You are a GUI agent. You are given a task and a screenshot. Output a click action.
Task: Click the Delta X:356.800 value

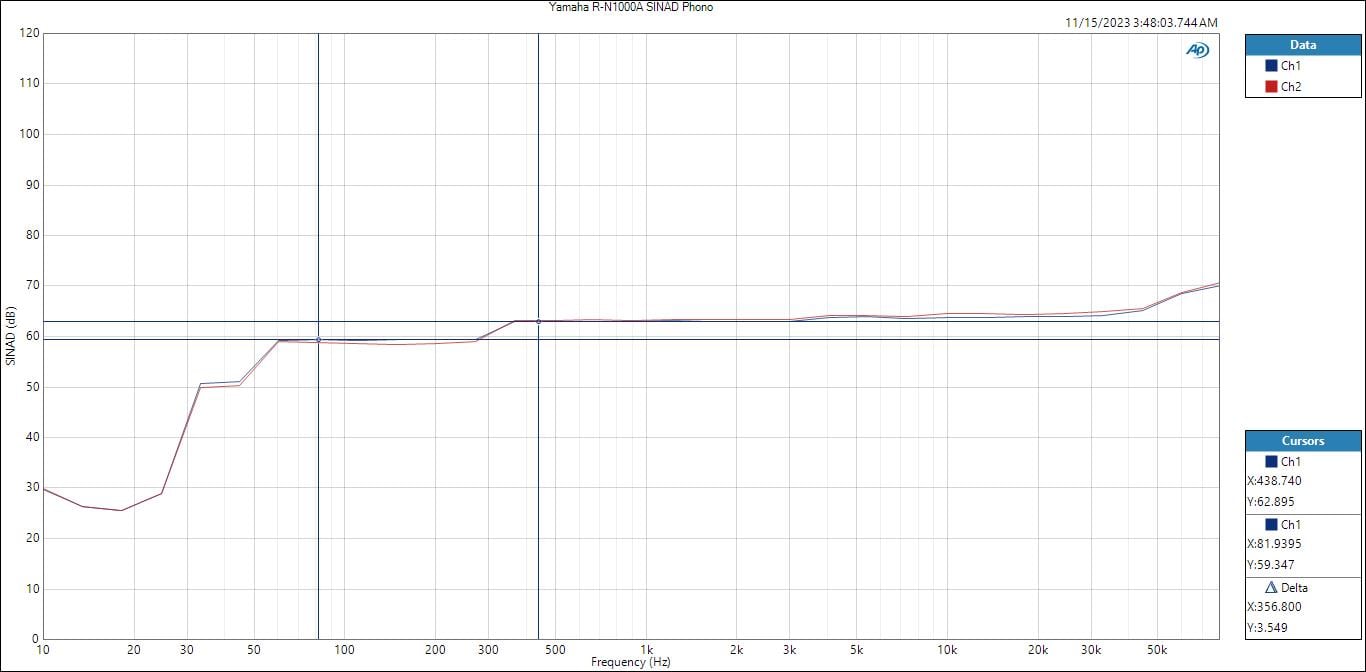coord(1275,607)
